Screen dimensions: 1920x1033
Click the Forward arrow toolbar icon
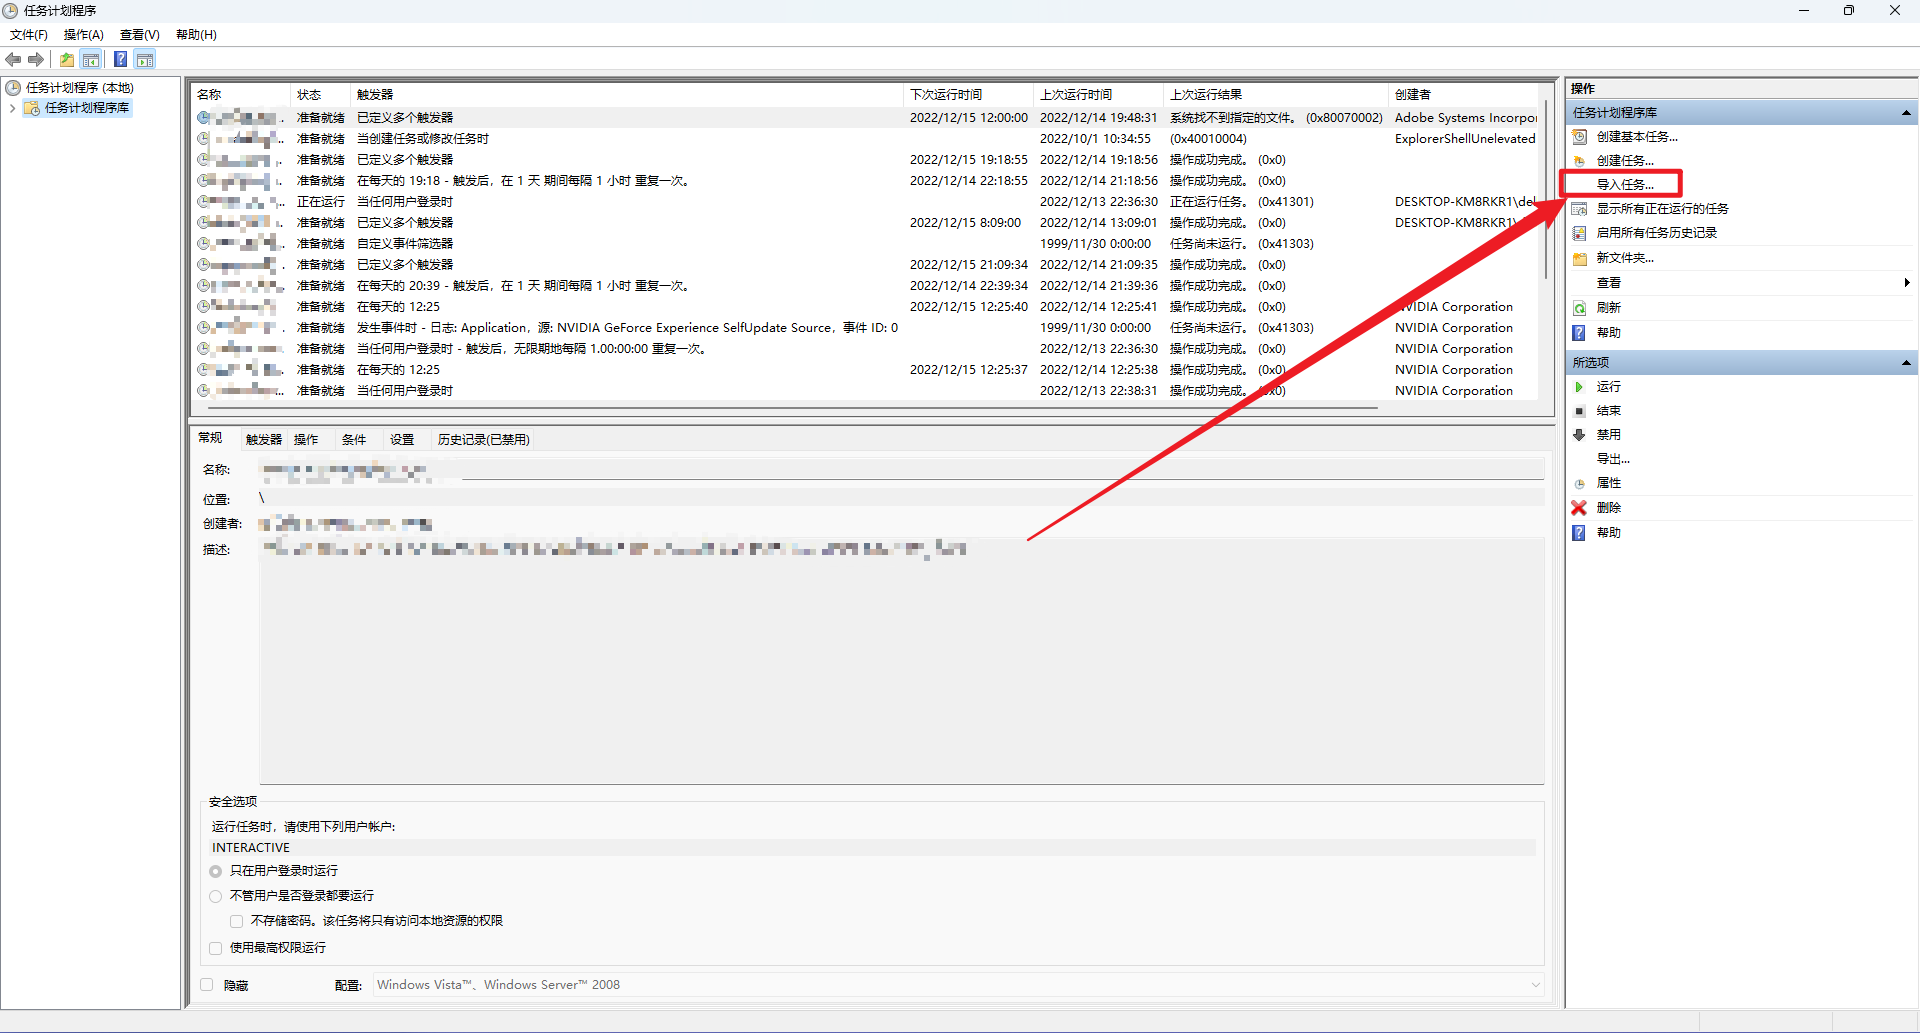click(36, 59)
